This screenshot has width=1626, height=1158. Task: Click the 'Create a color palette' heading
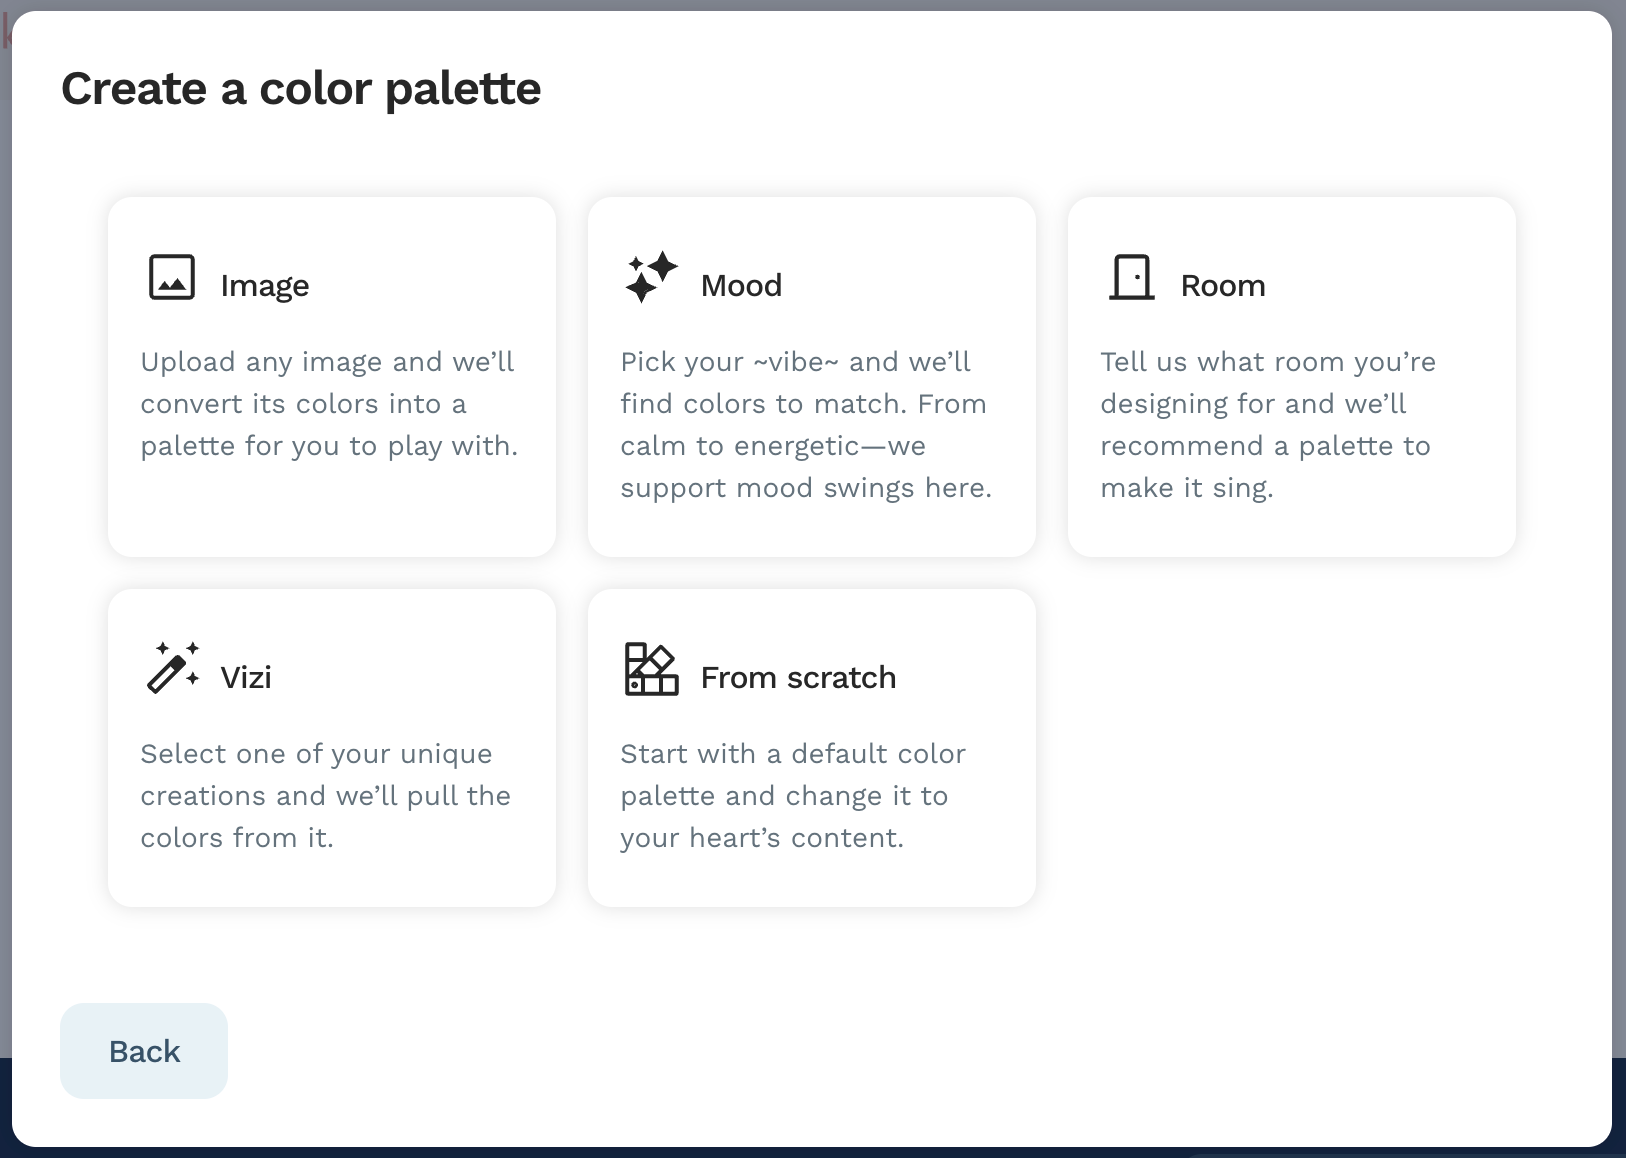click(x=301, y=89)
